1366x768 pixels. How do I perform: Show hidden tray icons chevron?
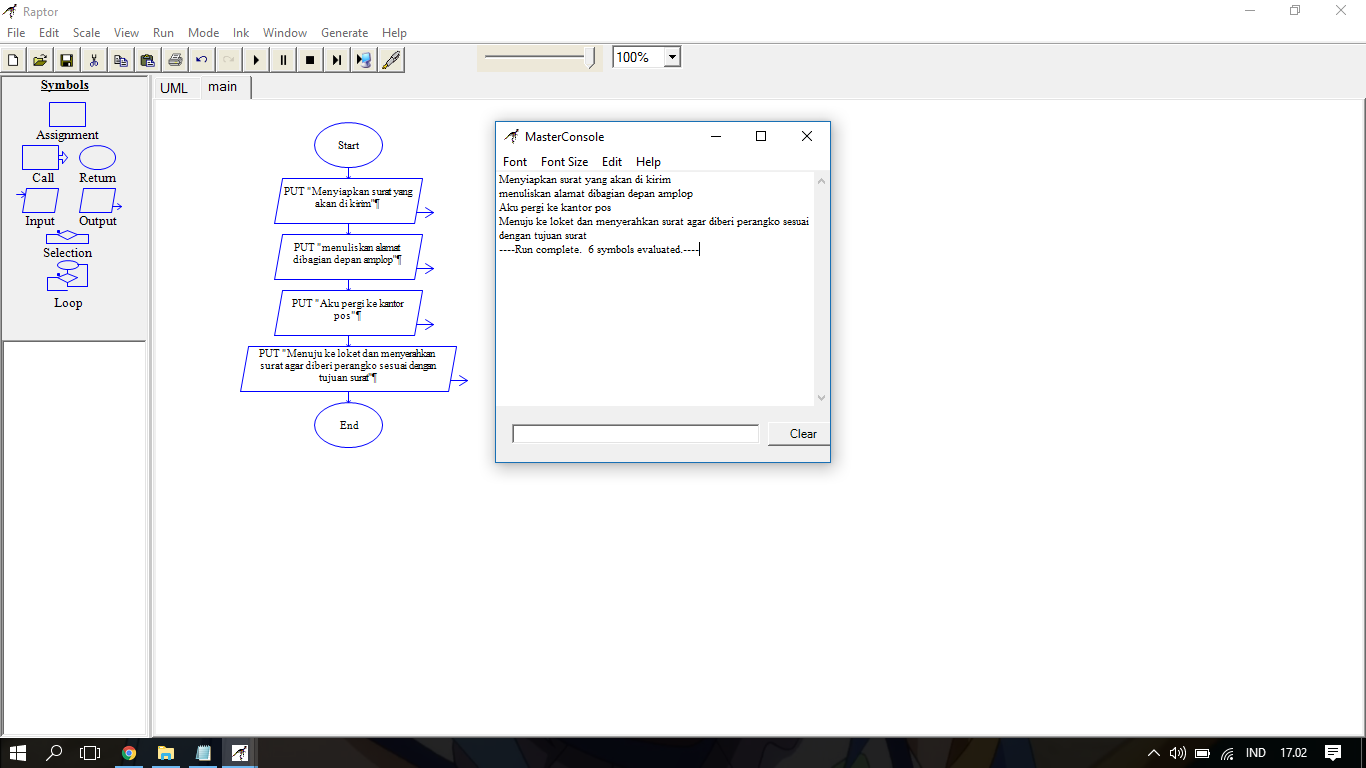[1153, 753]
